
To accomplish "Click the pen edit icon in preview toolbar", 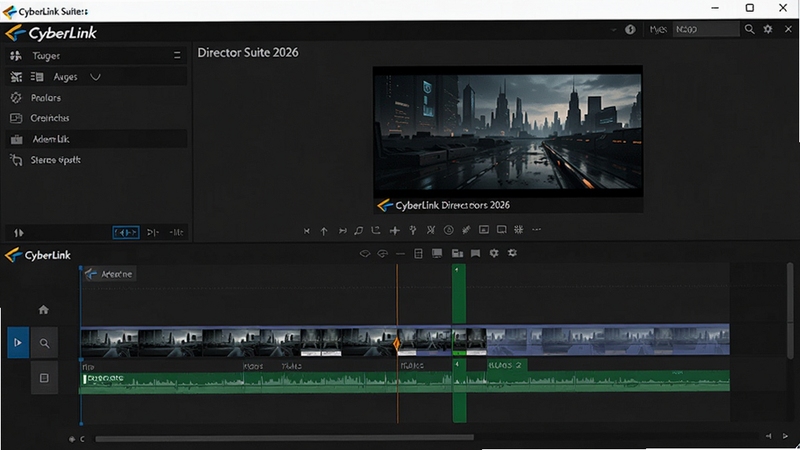I will pos(466,230).
